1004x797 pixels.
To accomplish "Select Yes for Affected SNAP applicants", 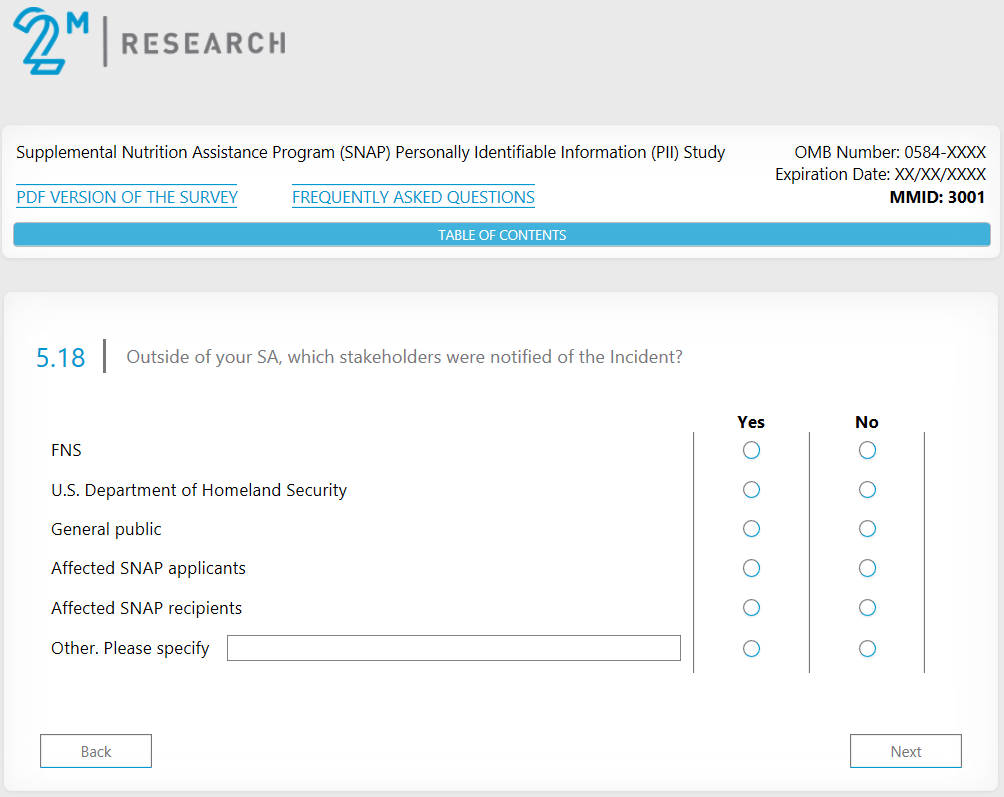I will pyautogui.click(x=751, y=569).
